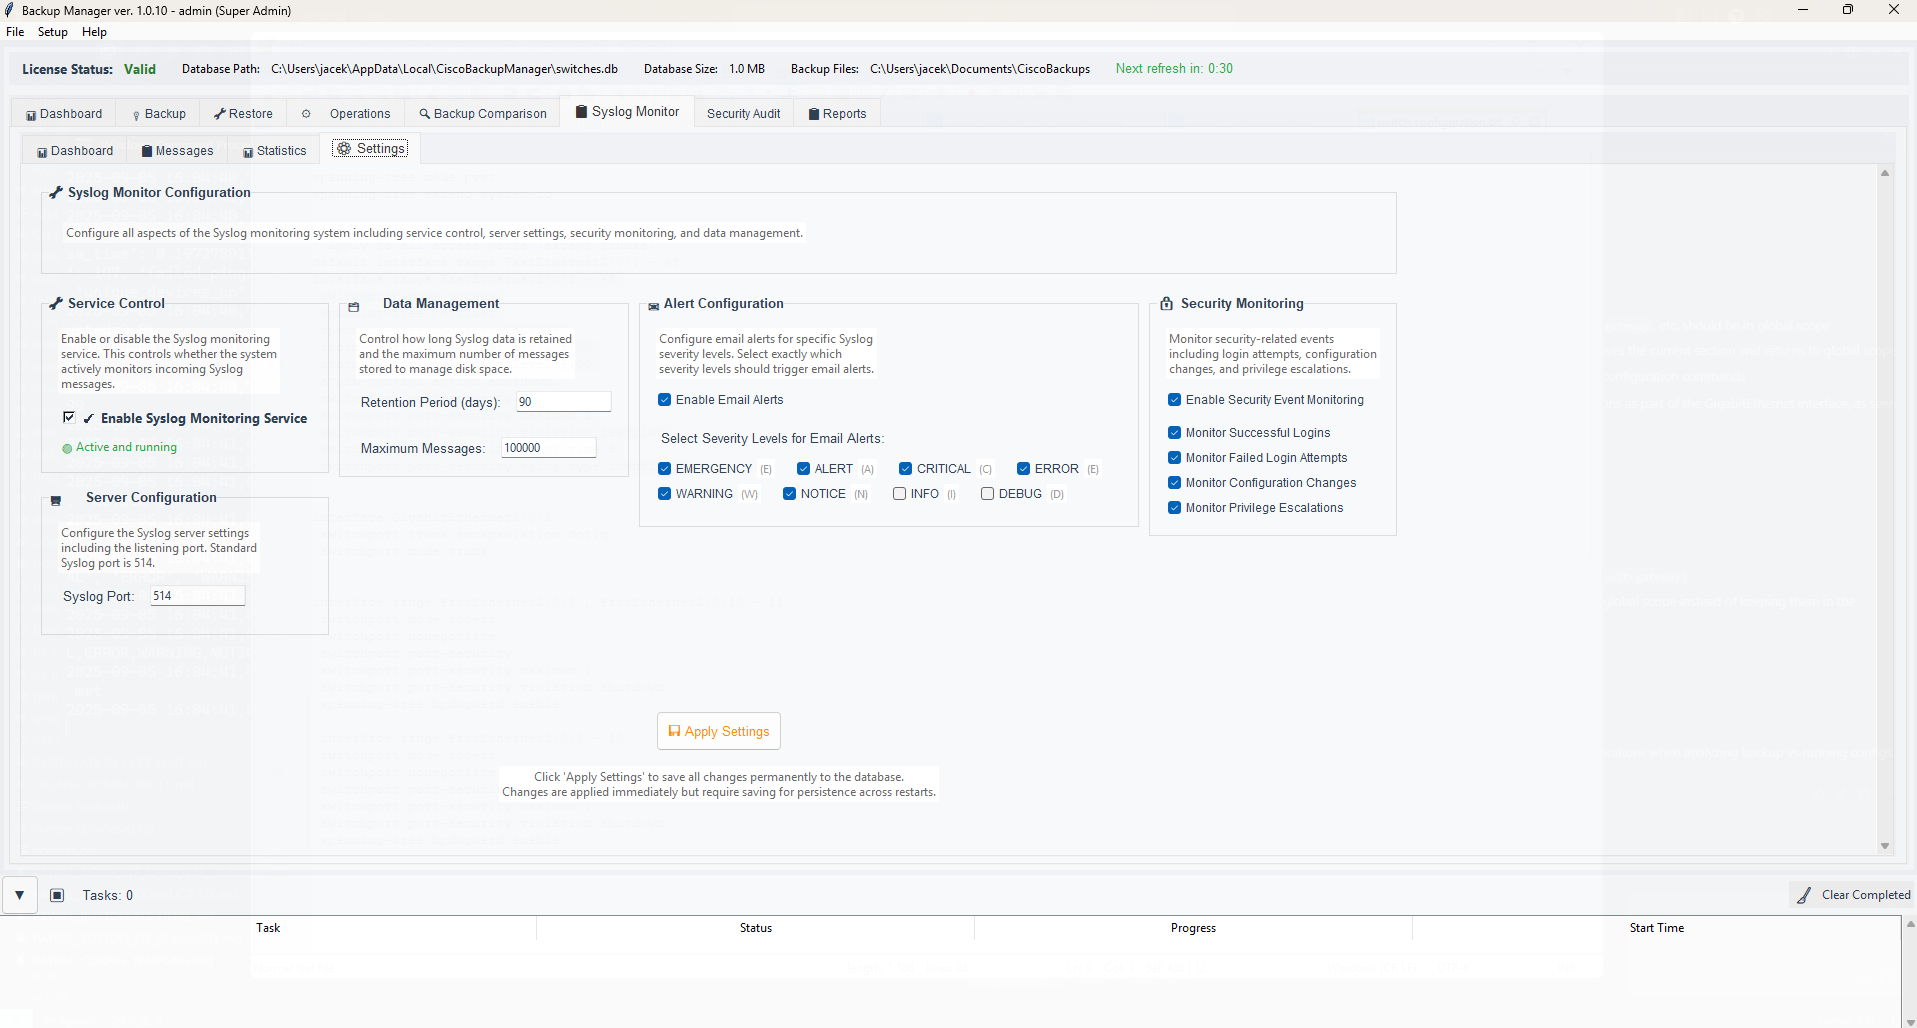Toggle Monitor Privilege Escalations checkbox
The height and width of the screenshot is (1028, 1917).
pos(1175,508)
